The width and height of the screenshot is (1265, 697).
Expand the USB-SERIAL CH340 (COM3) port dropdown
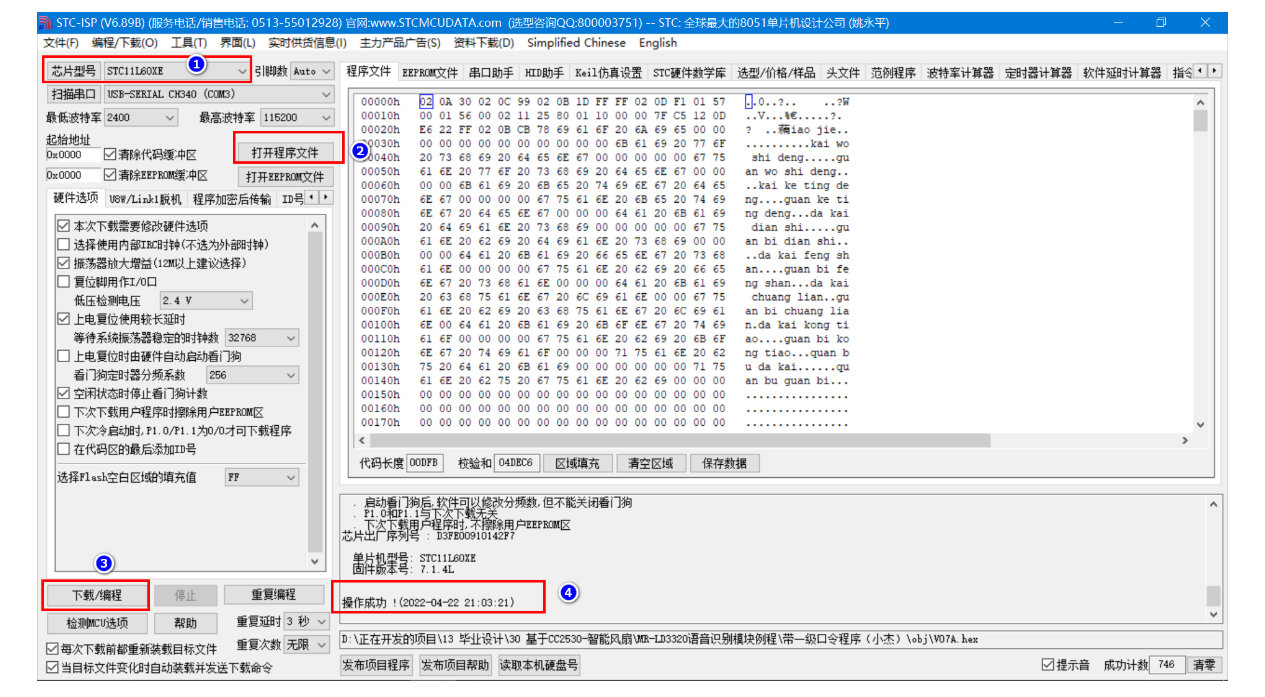click(x=326, y=94)
